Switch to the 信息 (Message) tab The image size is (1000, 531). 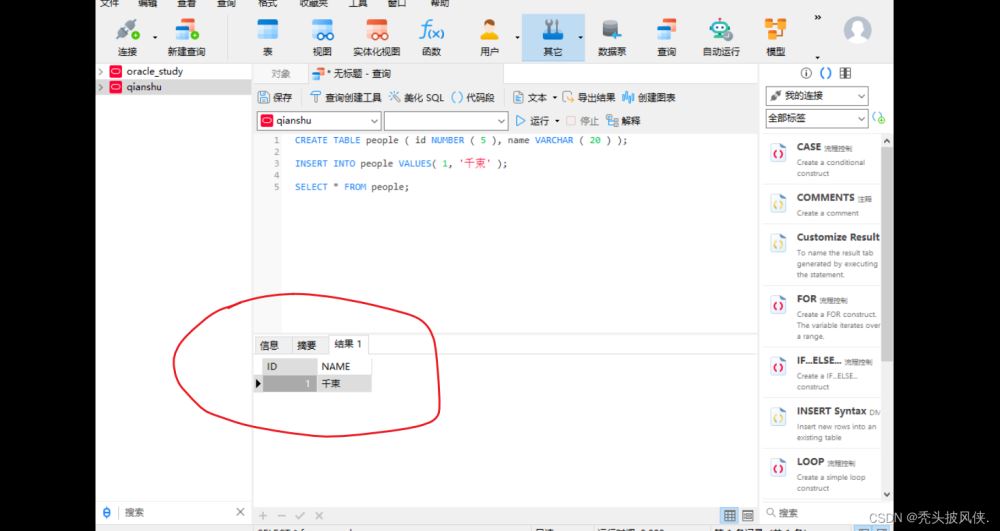(269, 345)
